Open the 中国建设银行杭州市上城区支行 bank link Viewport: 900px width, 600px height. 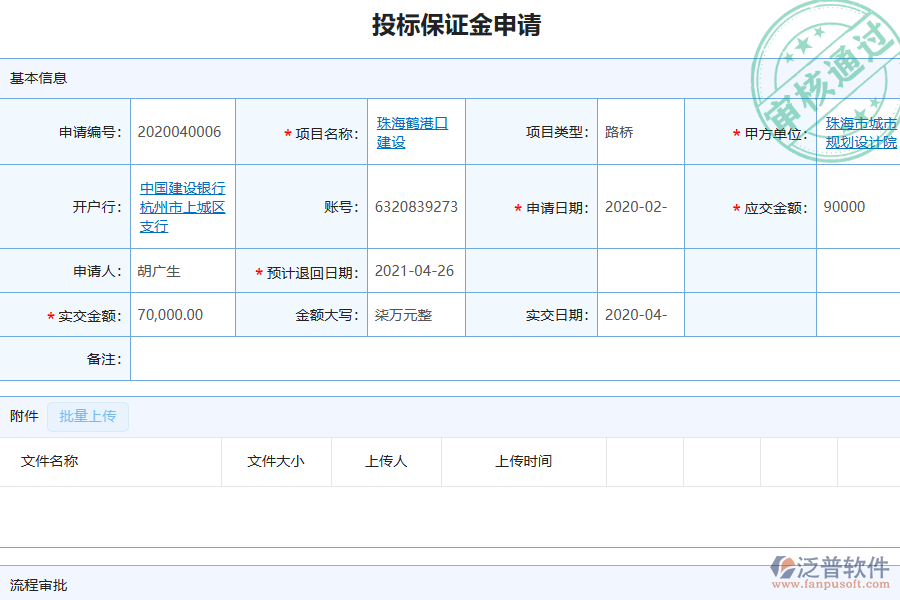(x=181, y=206)
